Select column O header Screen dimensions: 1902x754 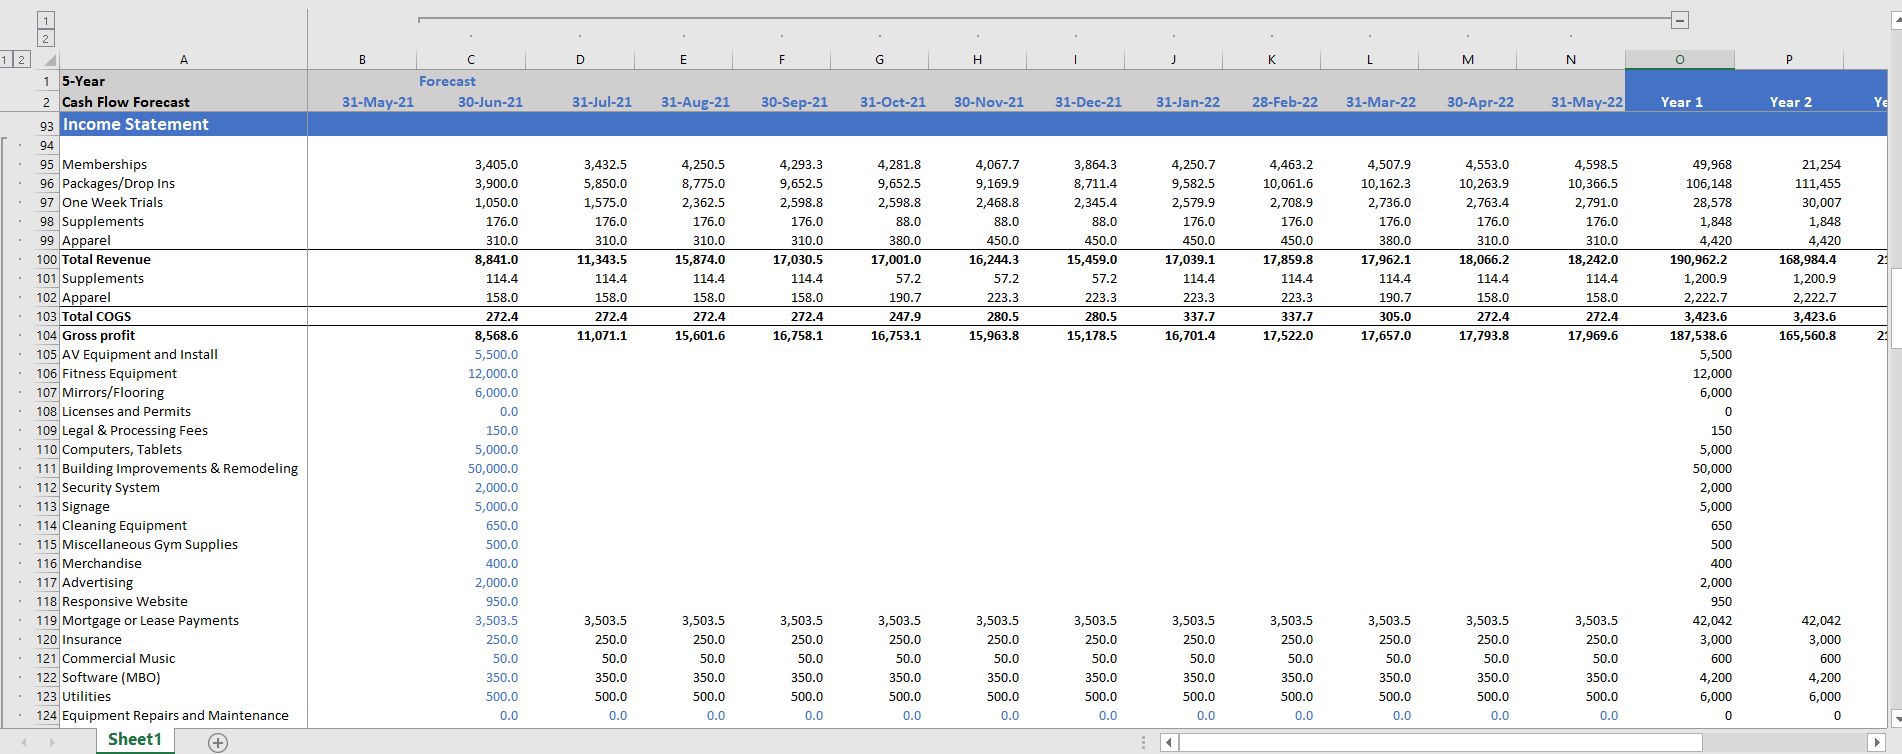pyautogui.click(x=1679, y=60)
